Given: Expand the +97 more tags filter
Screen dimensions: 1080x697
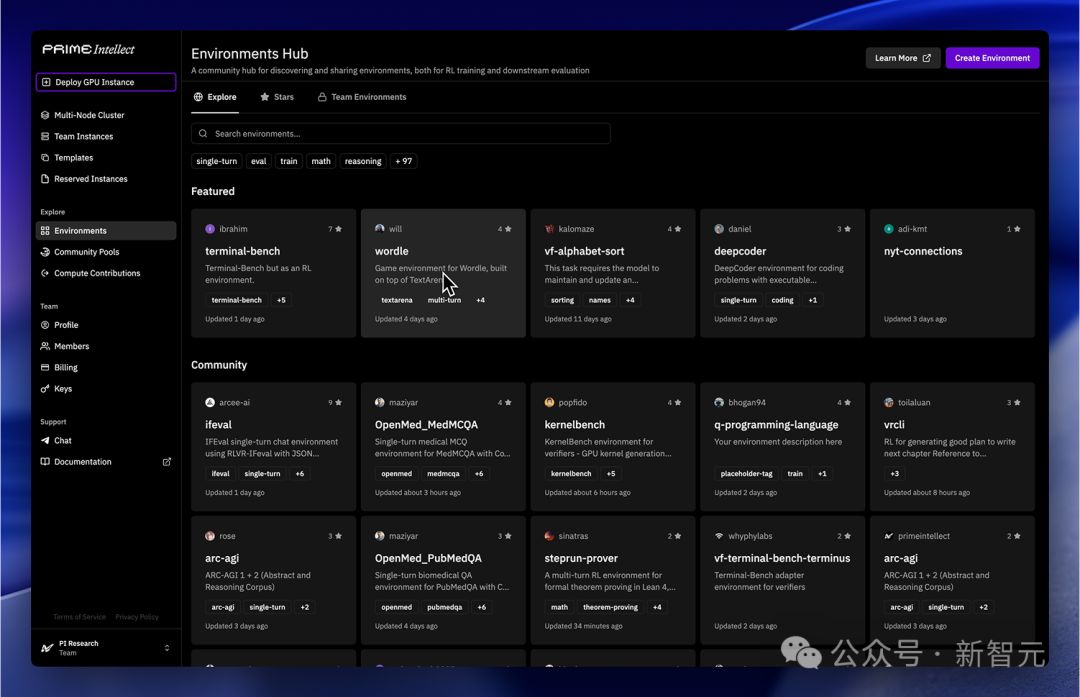Looking at the screenshot, I should point(404,161).
